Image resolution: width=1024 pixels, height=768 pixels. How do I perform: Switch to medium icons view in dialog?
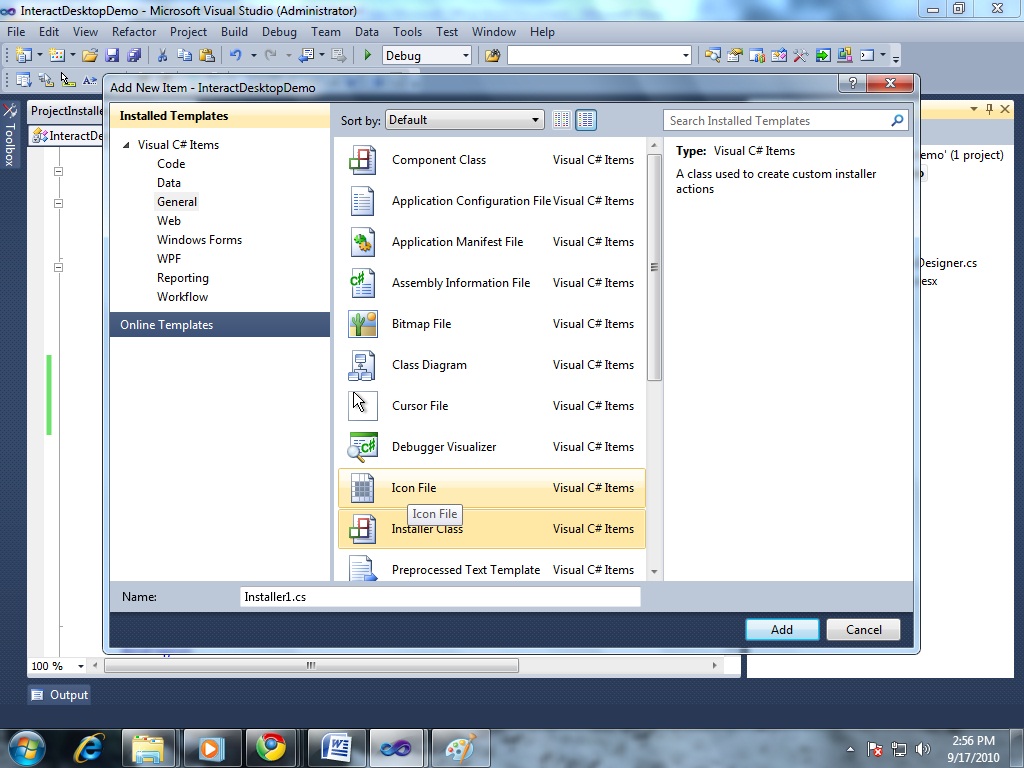(586, 120)
